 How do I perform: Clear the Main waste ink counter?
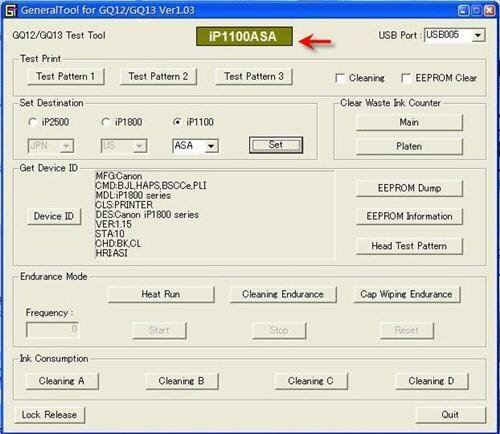[409, 122]
